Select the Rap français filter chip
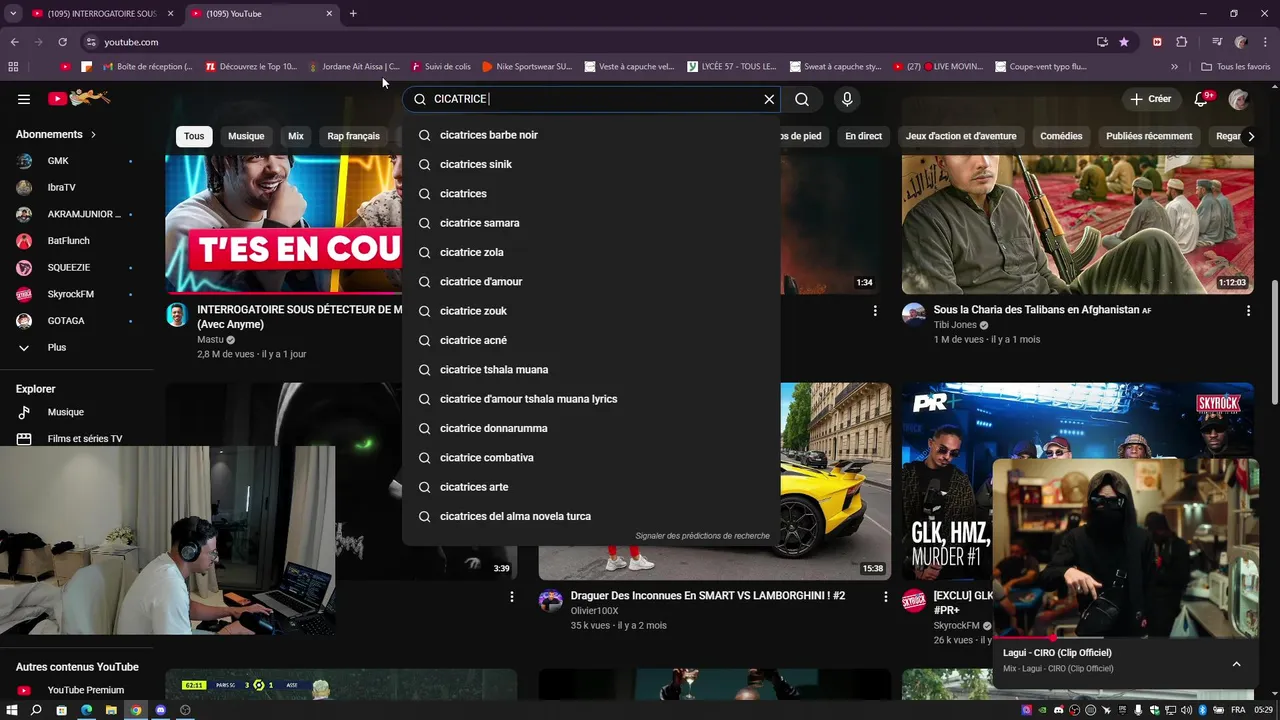The image size is (1280, 720). [x=353, y=136]
